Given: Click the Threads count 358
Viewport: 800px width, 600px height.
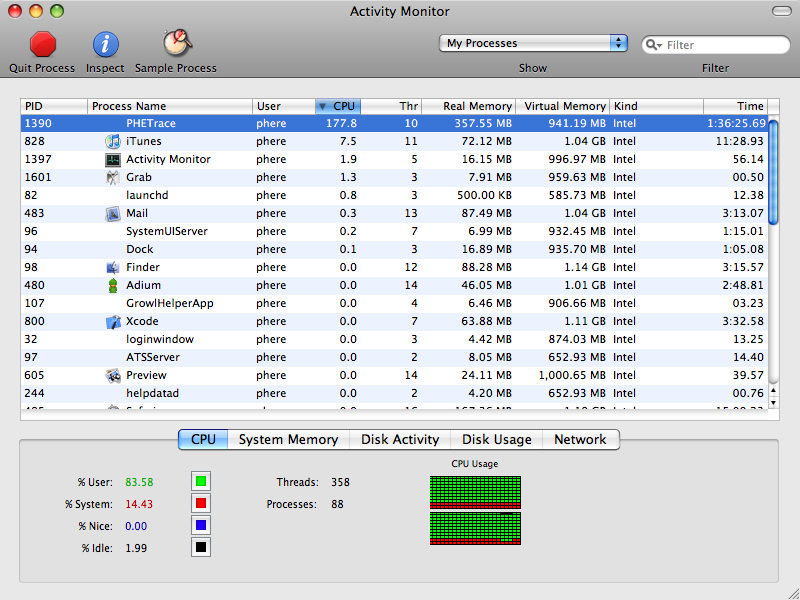Looking at the screenshot, I should click(x=340, y=482).
